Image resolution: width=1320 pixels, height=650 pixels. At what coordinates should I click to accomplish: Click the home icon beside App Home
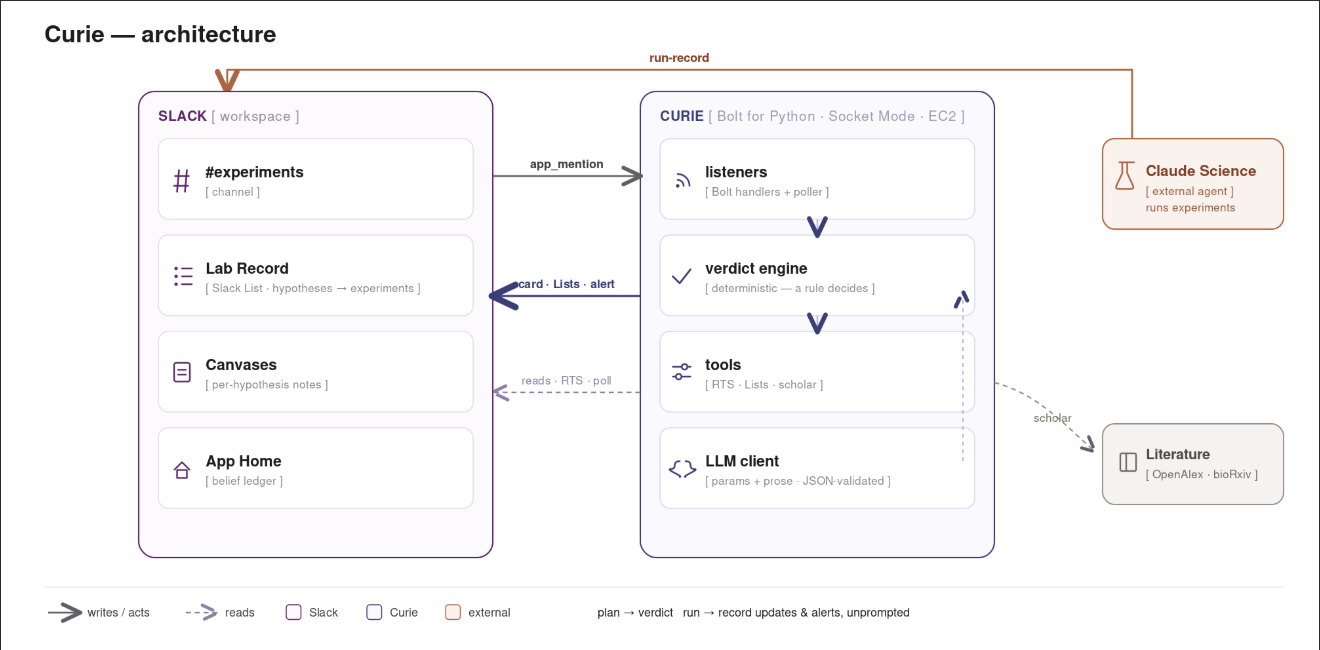[182, 470]
